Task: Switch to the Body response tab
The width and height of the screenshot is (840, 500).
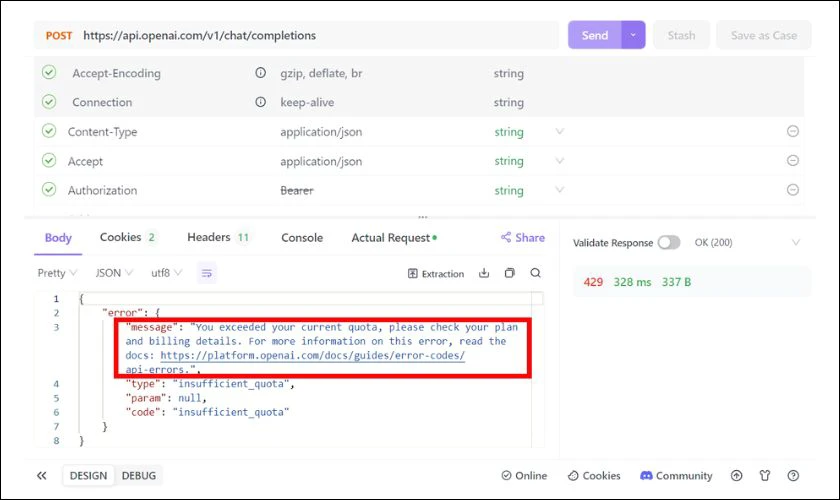Action: tap(58, 237)
